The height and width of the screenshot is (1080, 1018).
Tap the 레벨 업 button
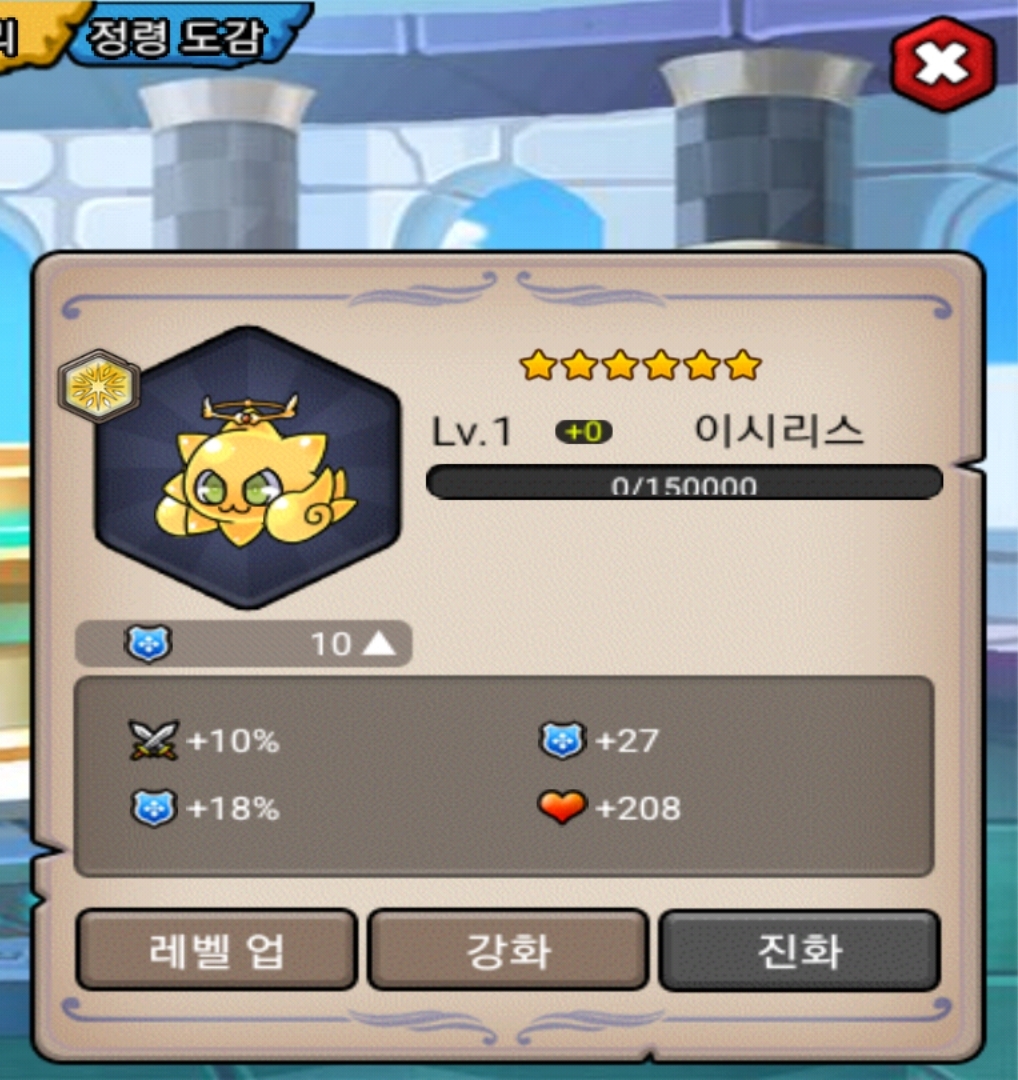pos(217,951)
